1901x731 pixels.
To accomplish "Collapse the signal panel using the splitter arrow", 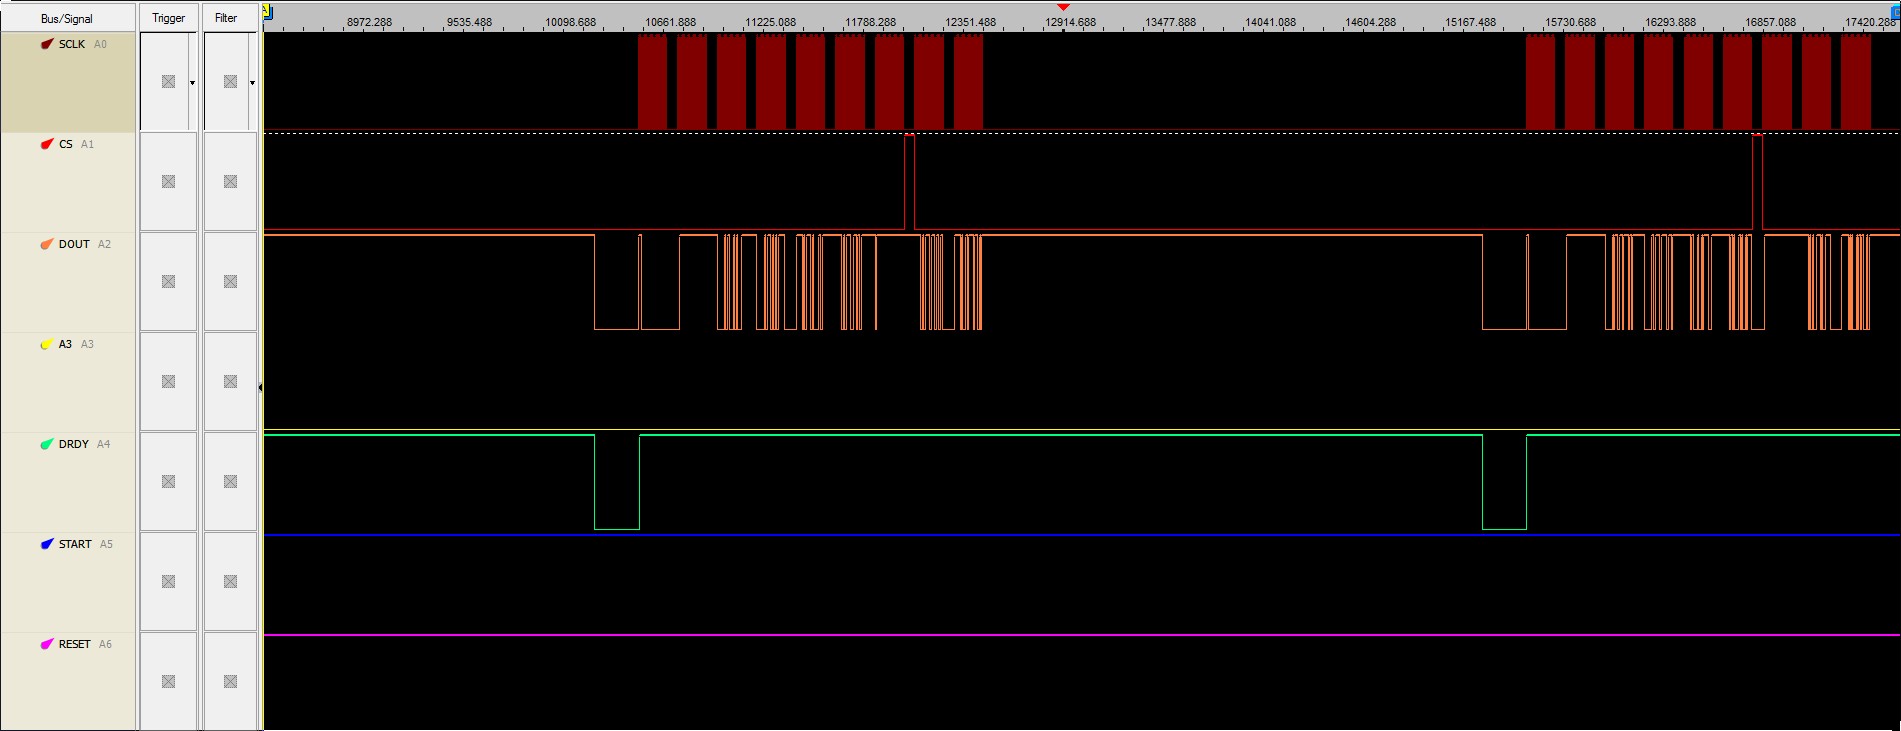I will coord(260,387).
